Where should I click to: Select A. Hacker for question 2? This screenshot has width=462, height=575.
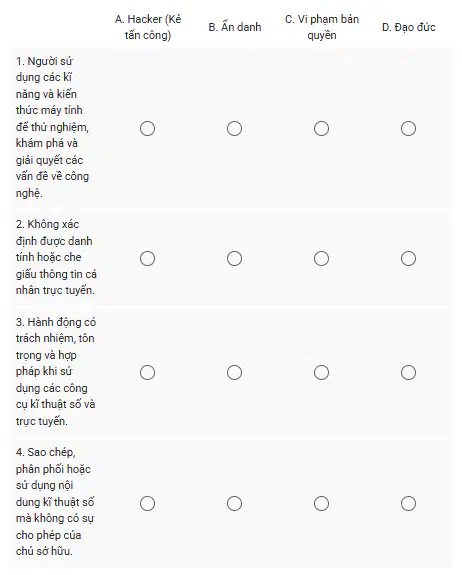point(147,259)
